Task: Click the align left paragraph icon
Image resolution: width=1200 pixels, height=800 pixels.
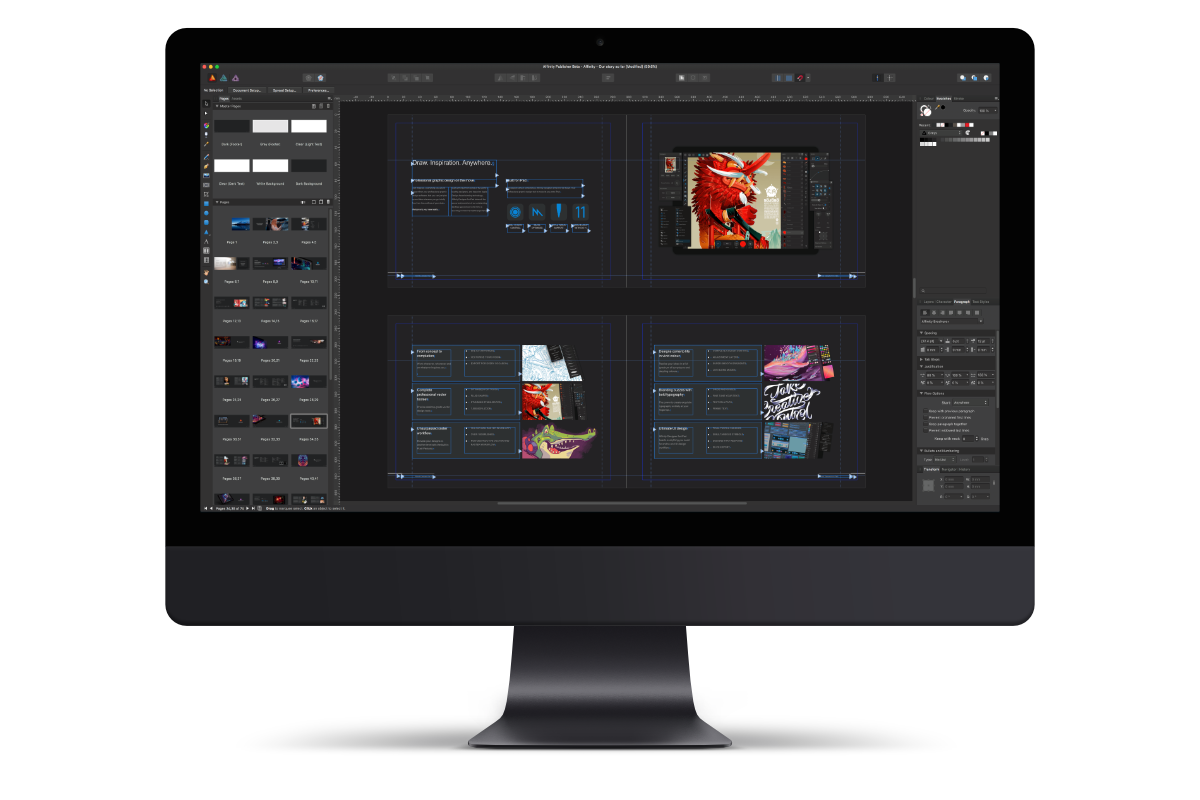Action: [925, 313]
